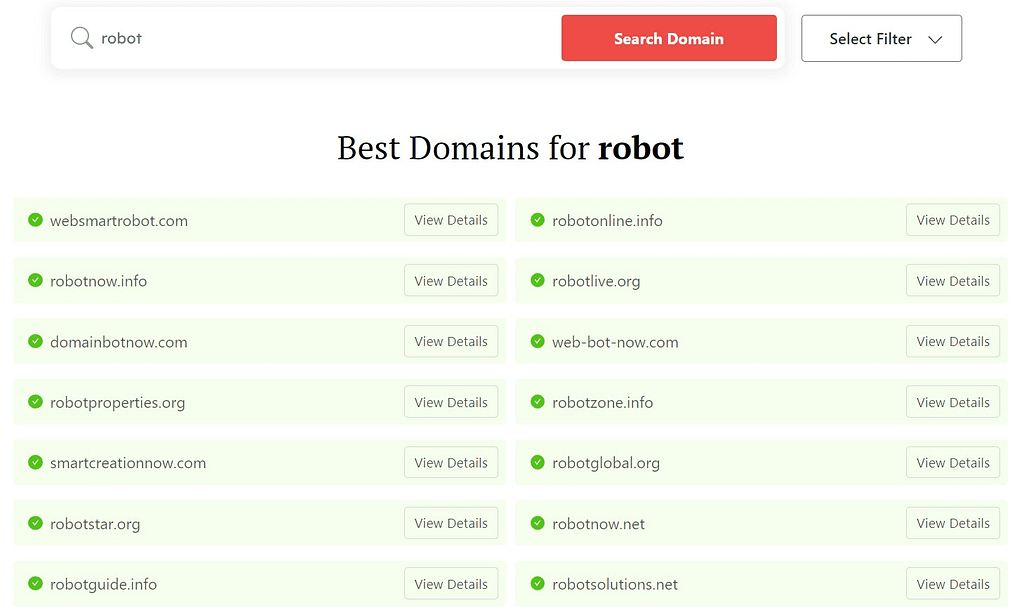Click the web-bot-now.com domain listing

click(x=616, y=341)
